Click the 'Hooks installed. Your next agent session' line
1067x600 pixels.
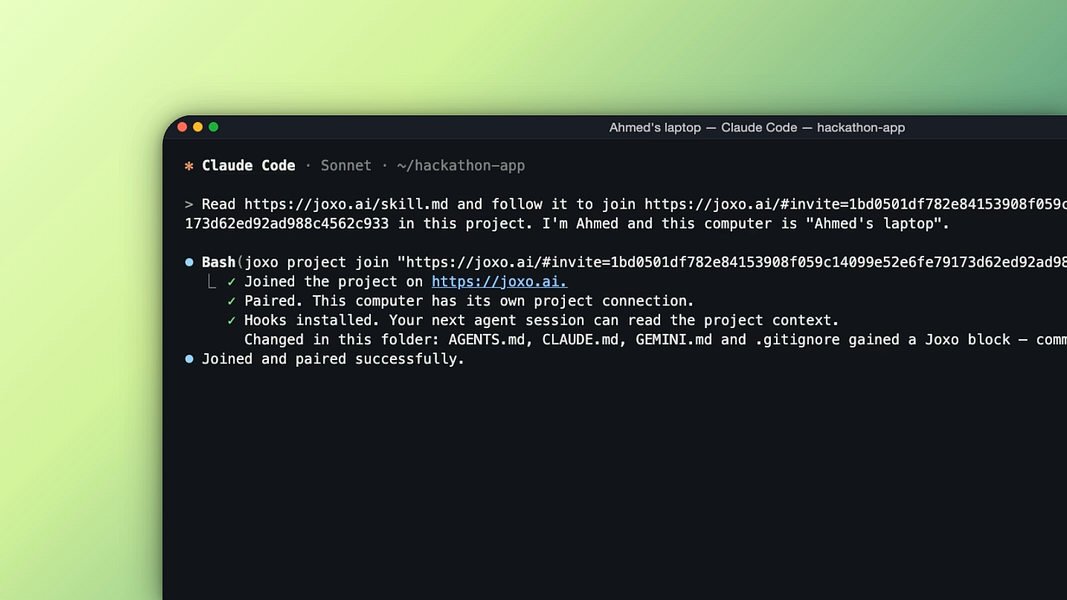(x=542, y=320)
